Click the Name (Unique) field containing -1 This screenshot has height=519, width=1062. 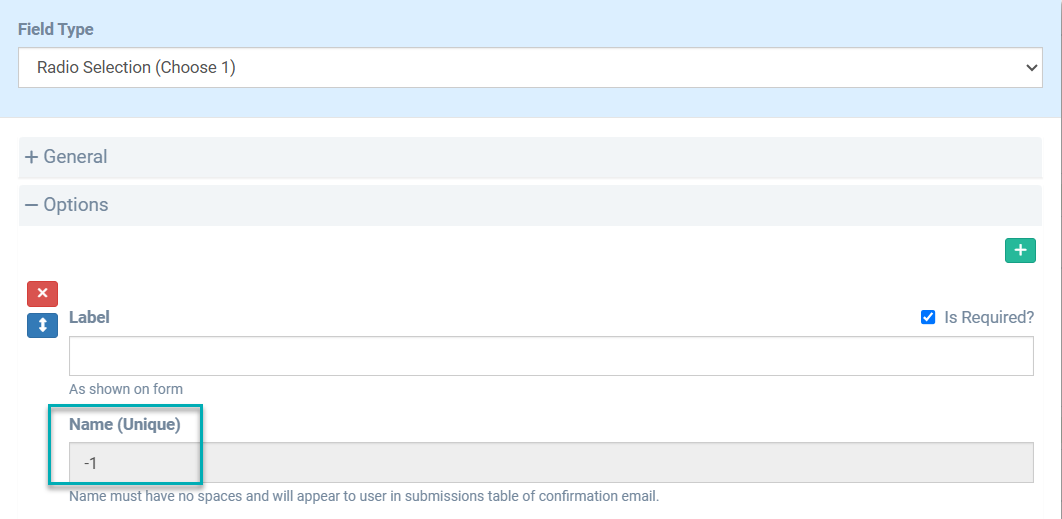coord(550,463)
